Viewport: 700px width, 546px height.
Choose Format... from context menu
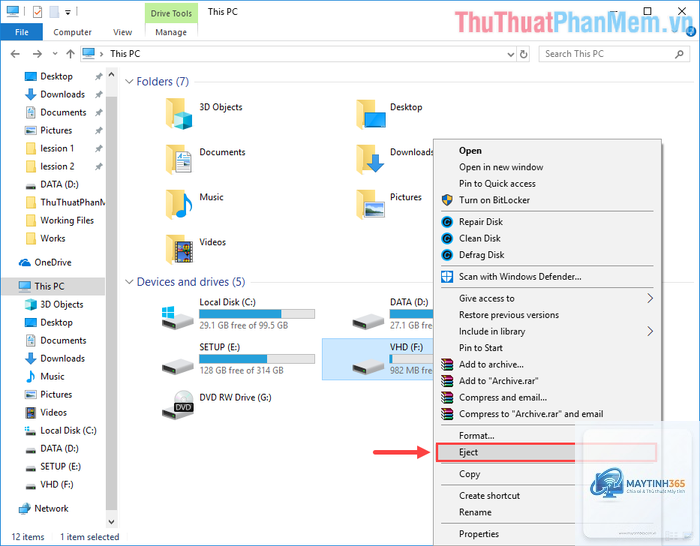476,436
